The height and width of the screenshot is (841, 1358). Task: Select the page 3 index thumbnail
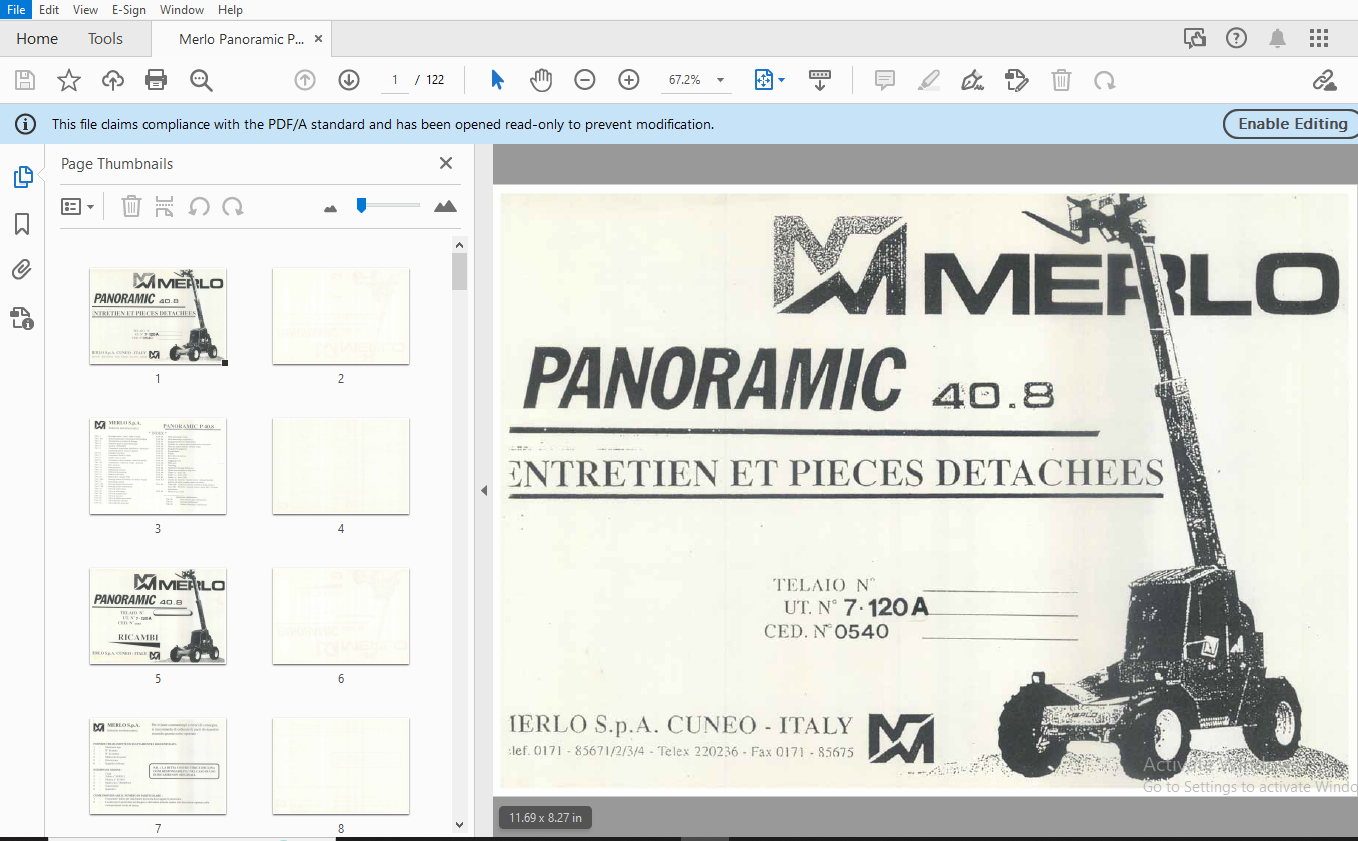pyautogui.click(x=158, y=466)
